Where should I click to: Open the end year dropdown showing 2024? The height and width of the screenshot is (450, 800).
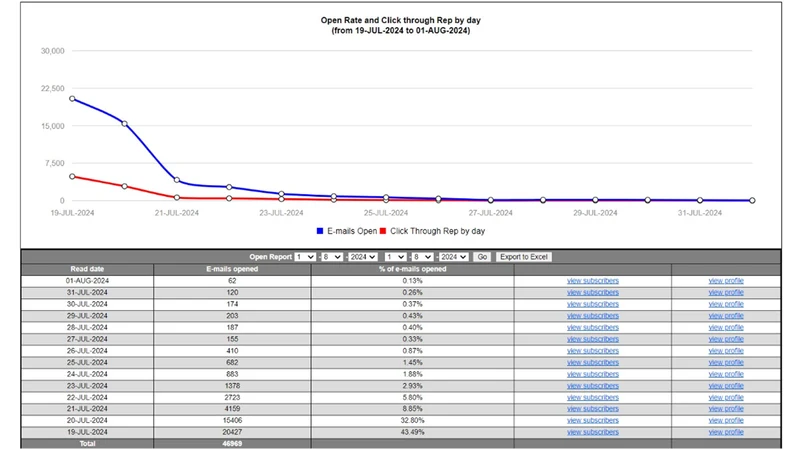(x=454, y=257)
